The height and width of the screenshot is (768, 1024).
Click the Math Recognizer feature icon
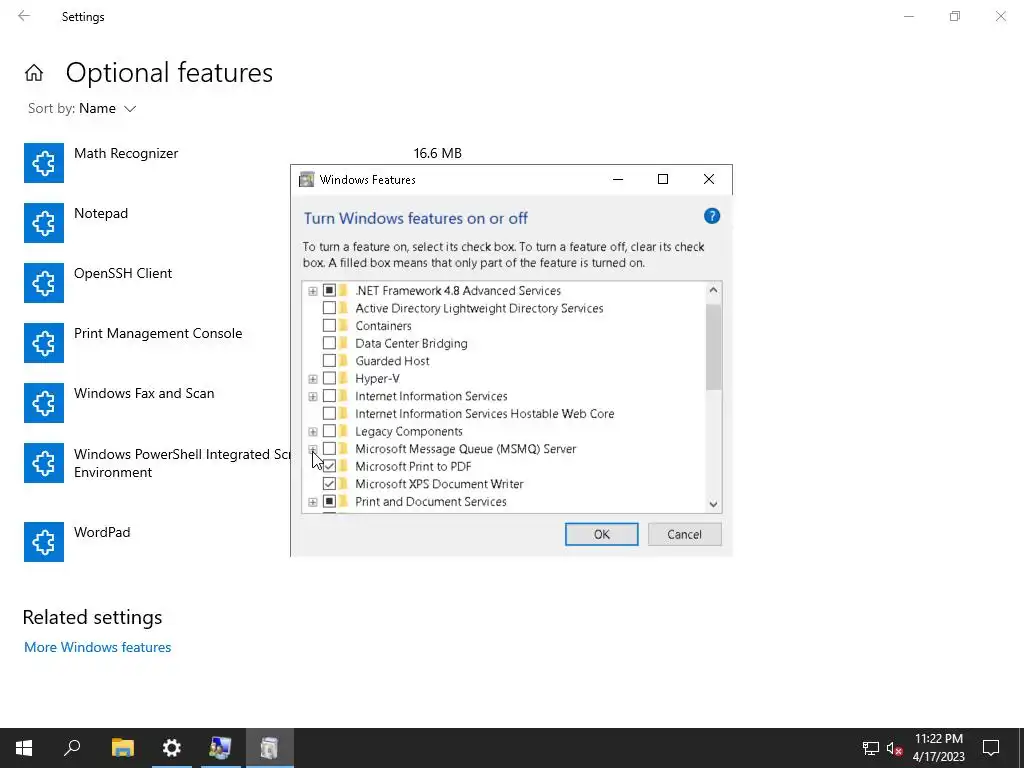44,163
